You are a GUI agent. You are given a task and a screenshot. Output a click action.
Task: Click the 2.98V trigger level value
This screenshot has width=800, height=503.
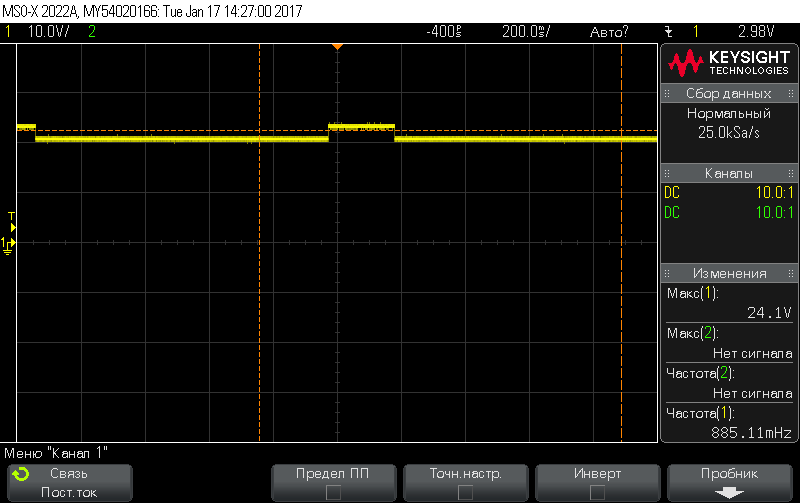(x=756, y=32)
